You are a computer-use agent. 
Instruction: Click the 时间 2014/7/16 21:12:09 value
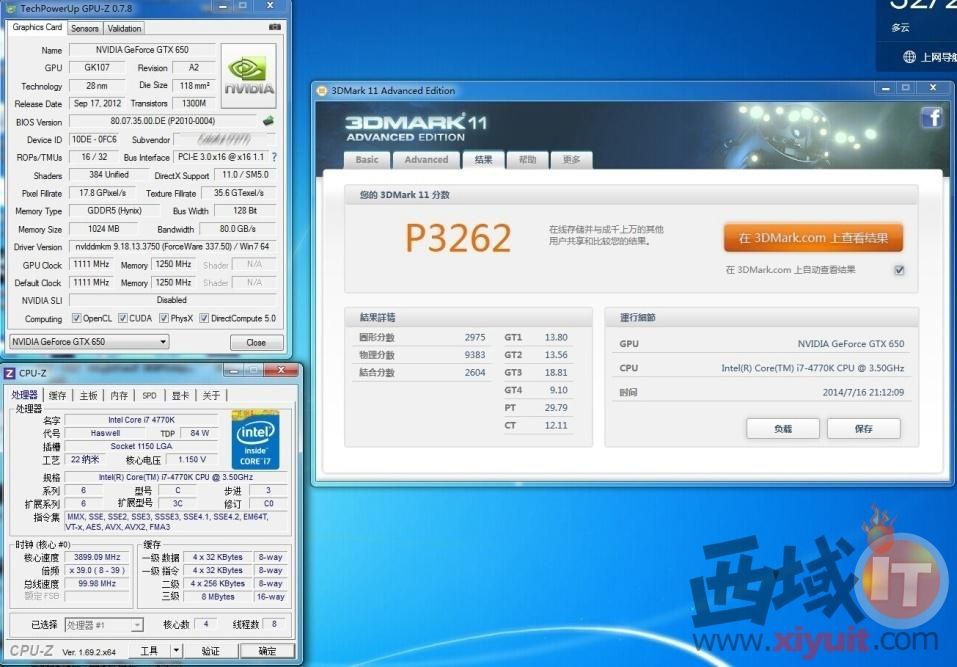pos(863,392)
